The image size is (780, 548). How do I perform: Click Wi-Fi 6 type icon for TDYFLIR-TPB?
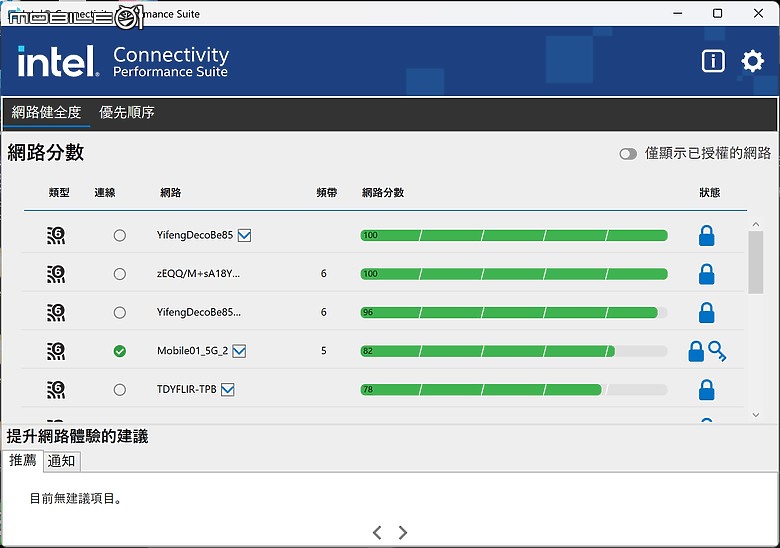(56, 389)
